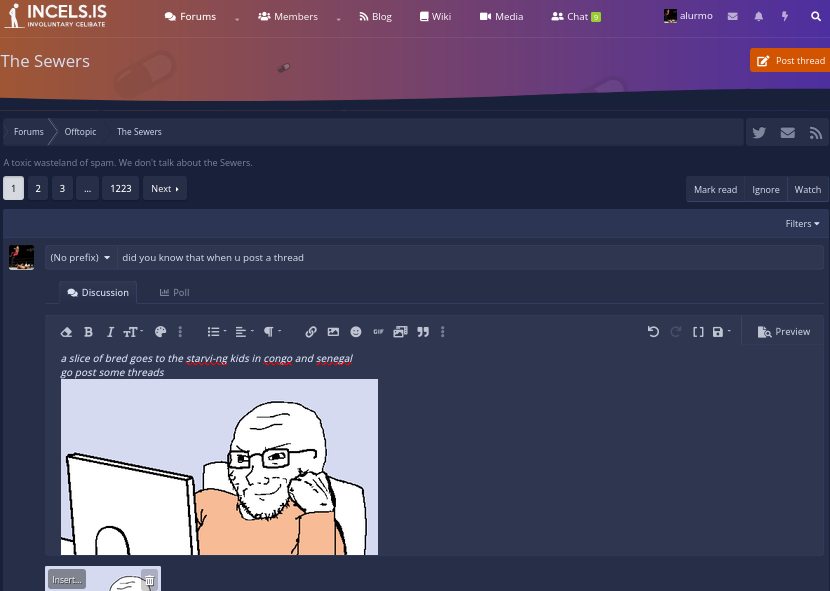
Task: Preview the thread post
Action: pos(783,332)
